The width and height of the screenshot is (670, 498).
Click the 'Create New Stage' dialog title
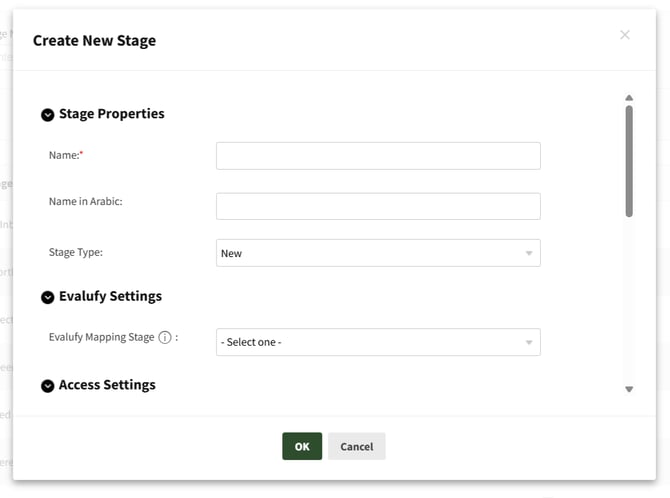pos(94,41)
